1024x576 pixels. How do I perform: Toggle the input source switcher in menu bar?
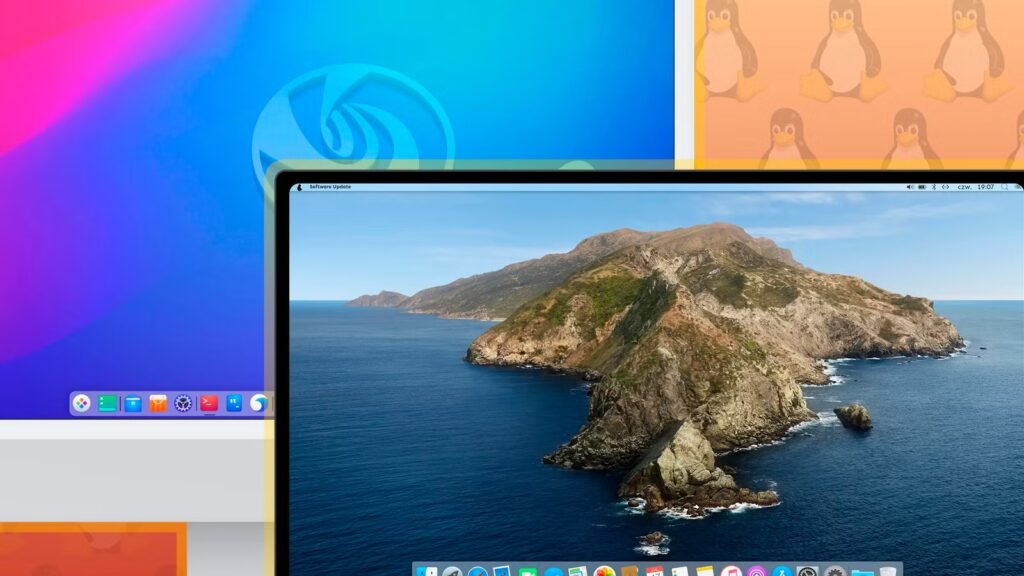pyautogui.click(x=946, y=186)
